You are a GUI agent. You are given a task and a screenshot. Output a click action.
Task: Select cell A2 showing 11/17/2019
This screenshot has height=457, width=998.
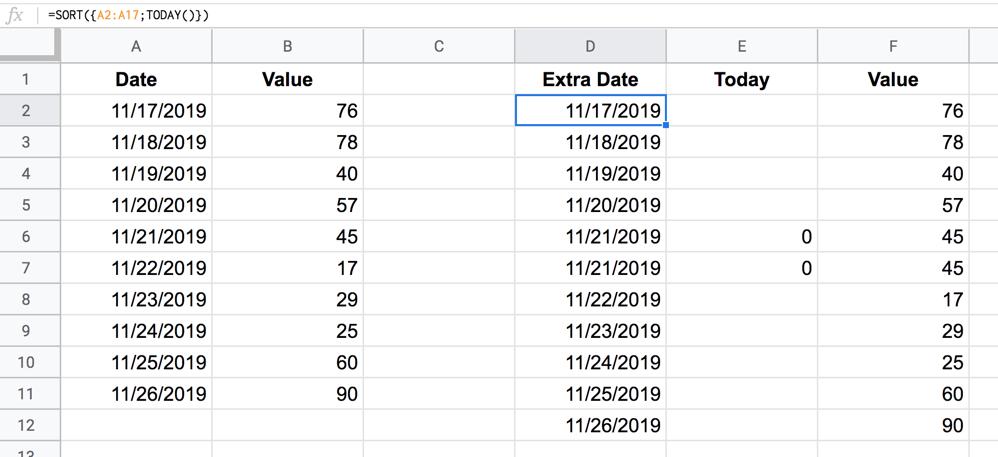point(136,111)
